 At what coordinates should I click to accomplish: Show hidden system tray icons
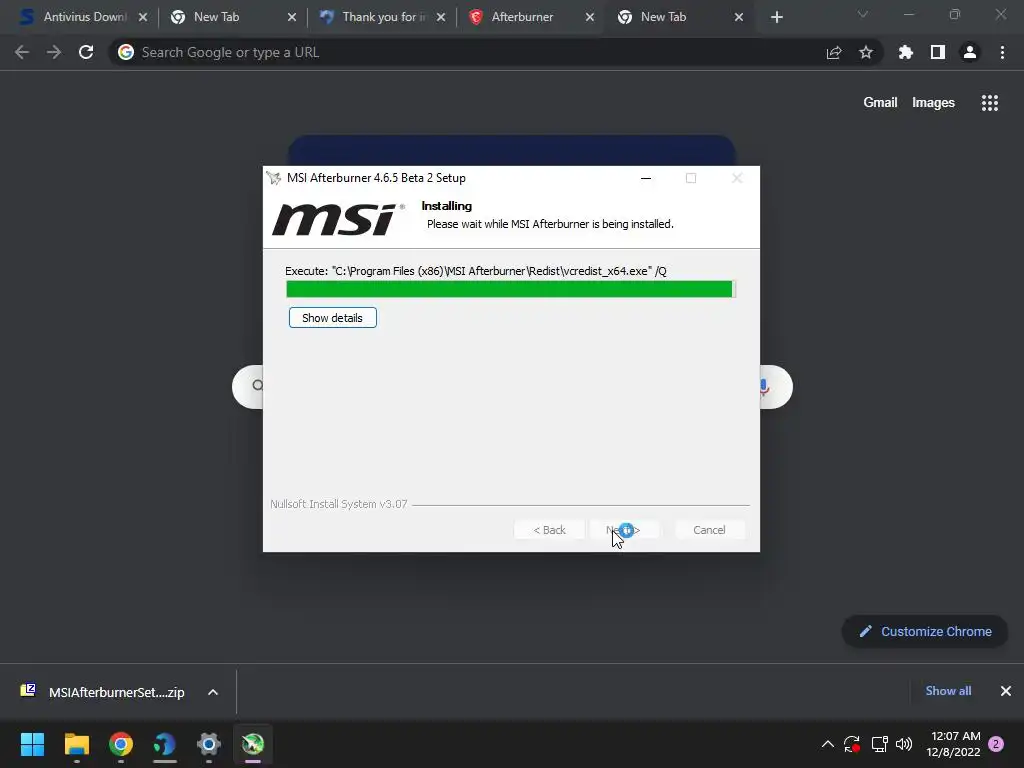[x=827, y=744]
